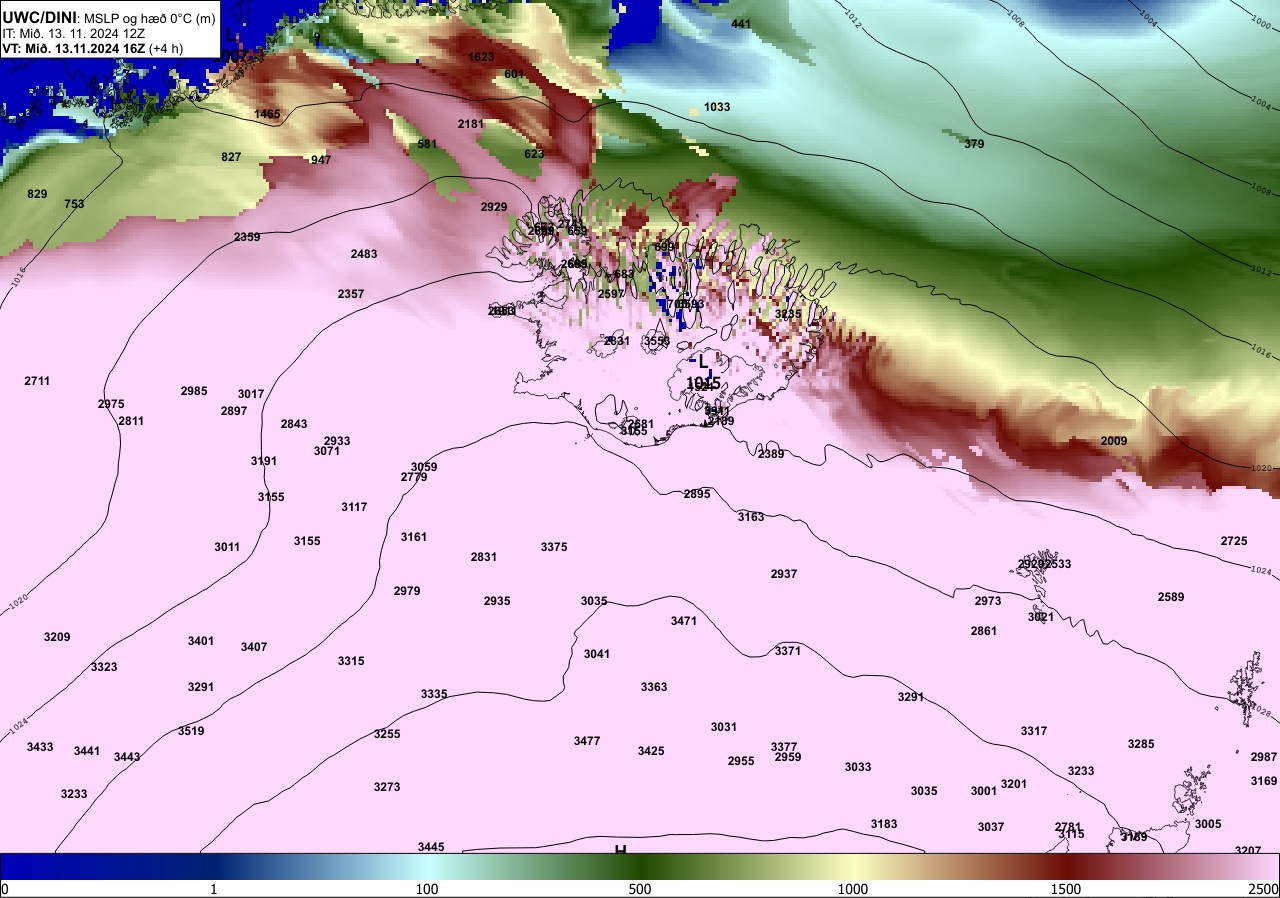This screenshot has height=898, width=1280.
Task: Click the UWC/DINI title text
Action: (x=39, y=16)
